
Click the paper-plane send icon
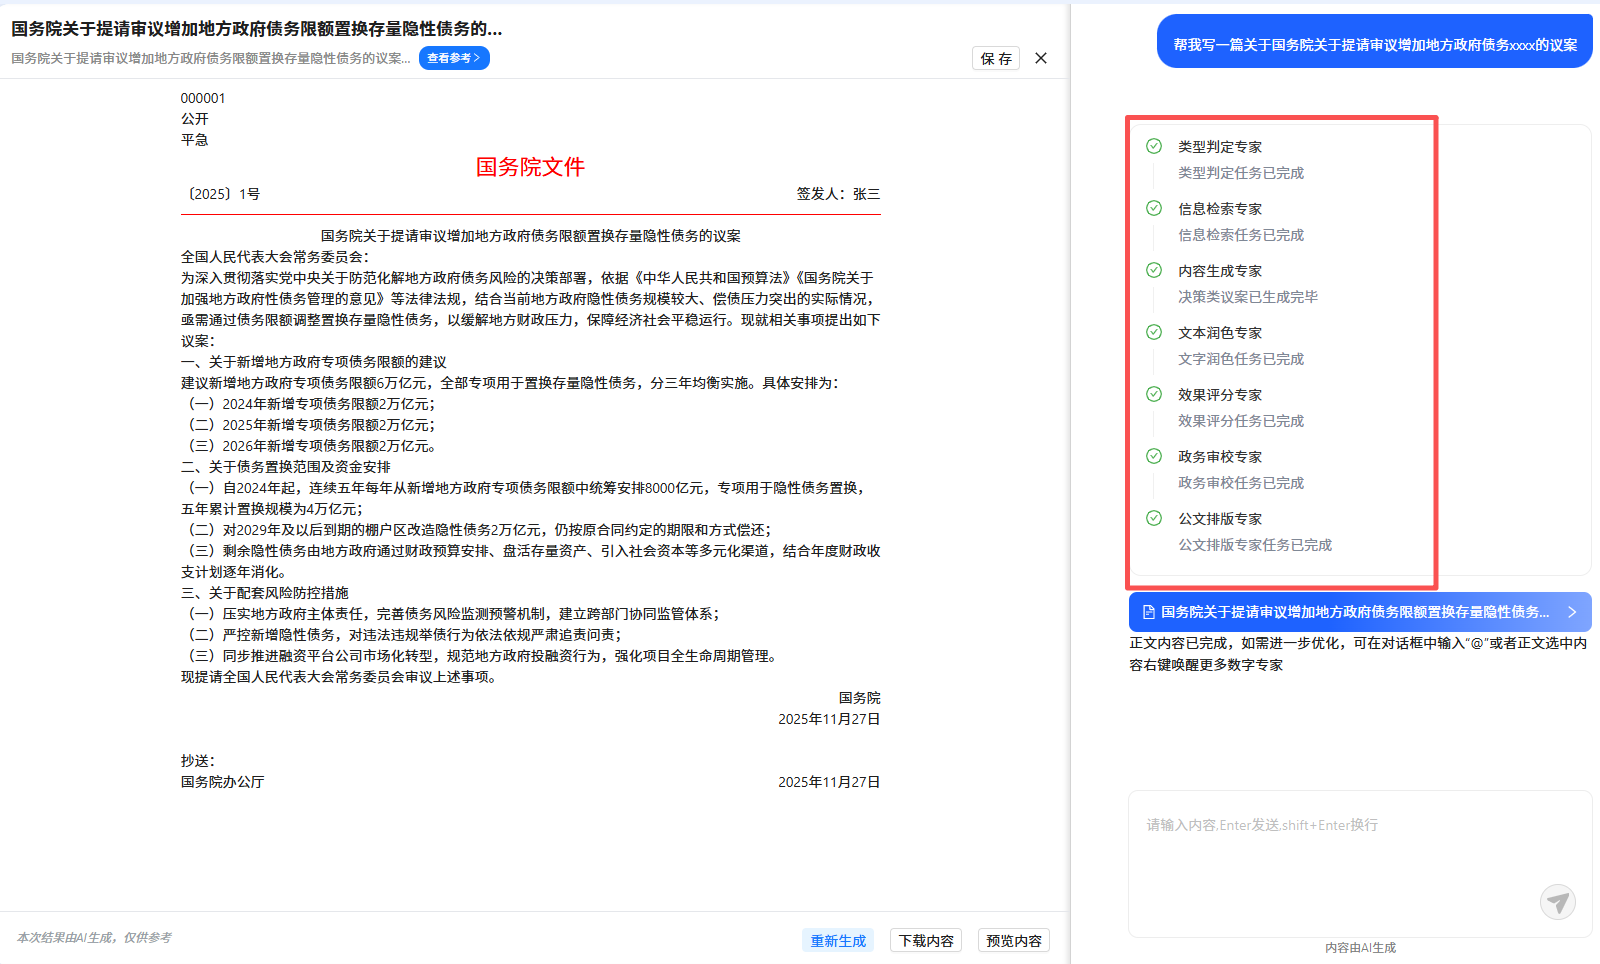pos(1557,902)
